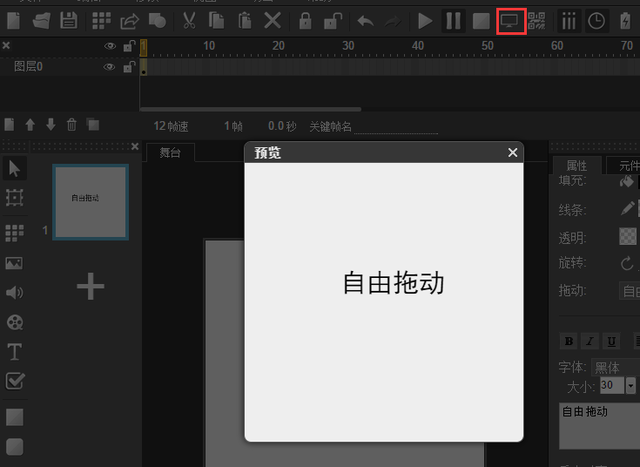640x467 pixels.
Task: Open the font size dropdown arrow
Action: tap(630, 385)
